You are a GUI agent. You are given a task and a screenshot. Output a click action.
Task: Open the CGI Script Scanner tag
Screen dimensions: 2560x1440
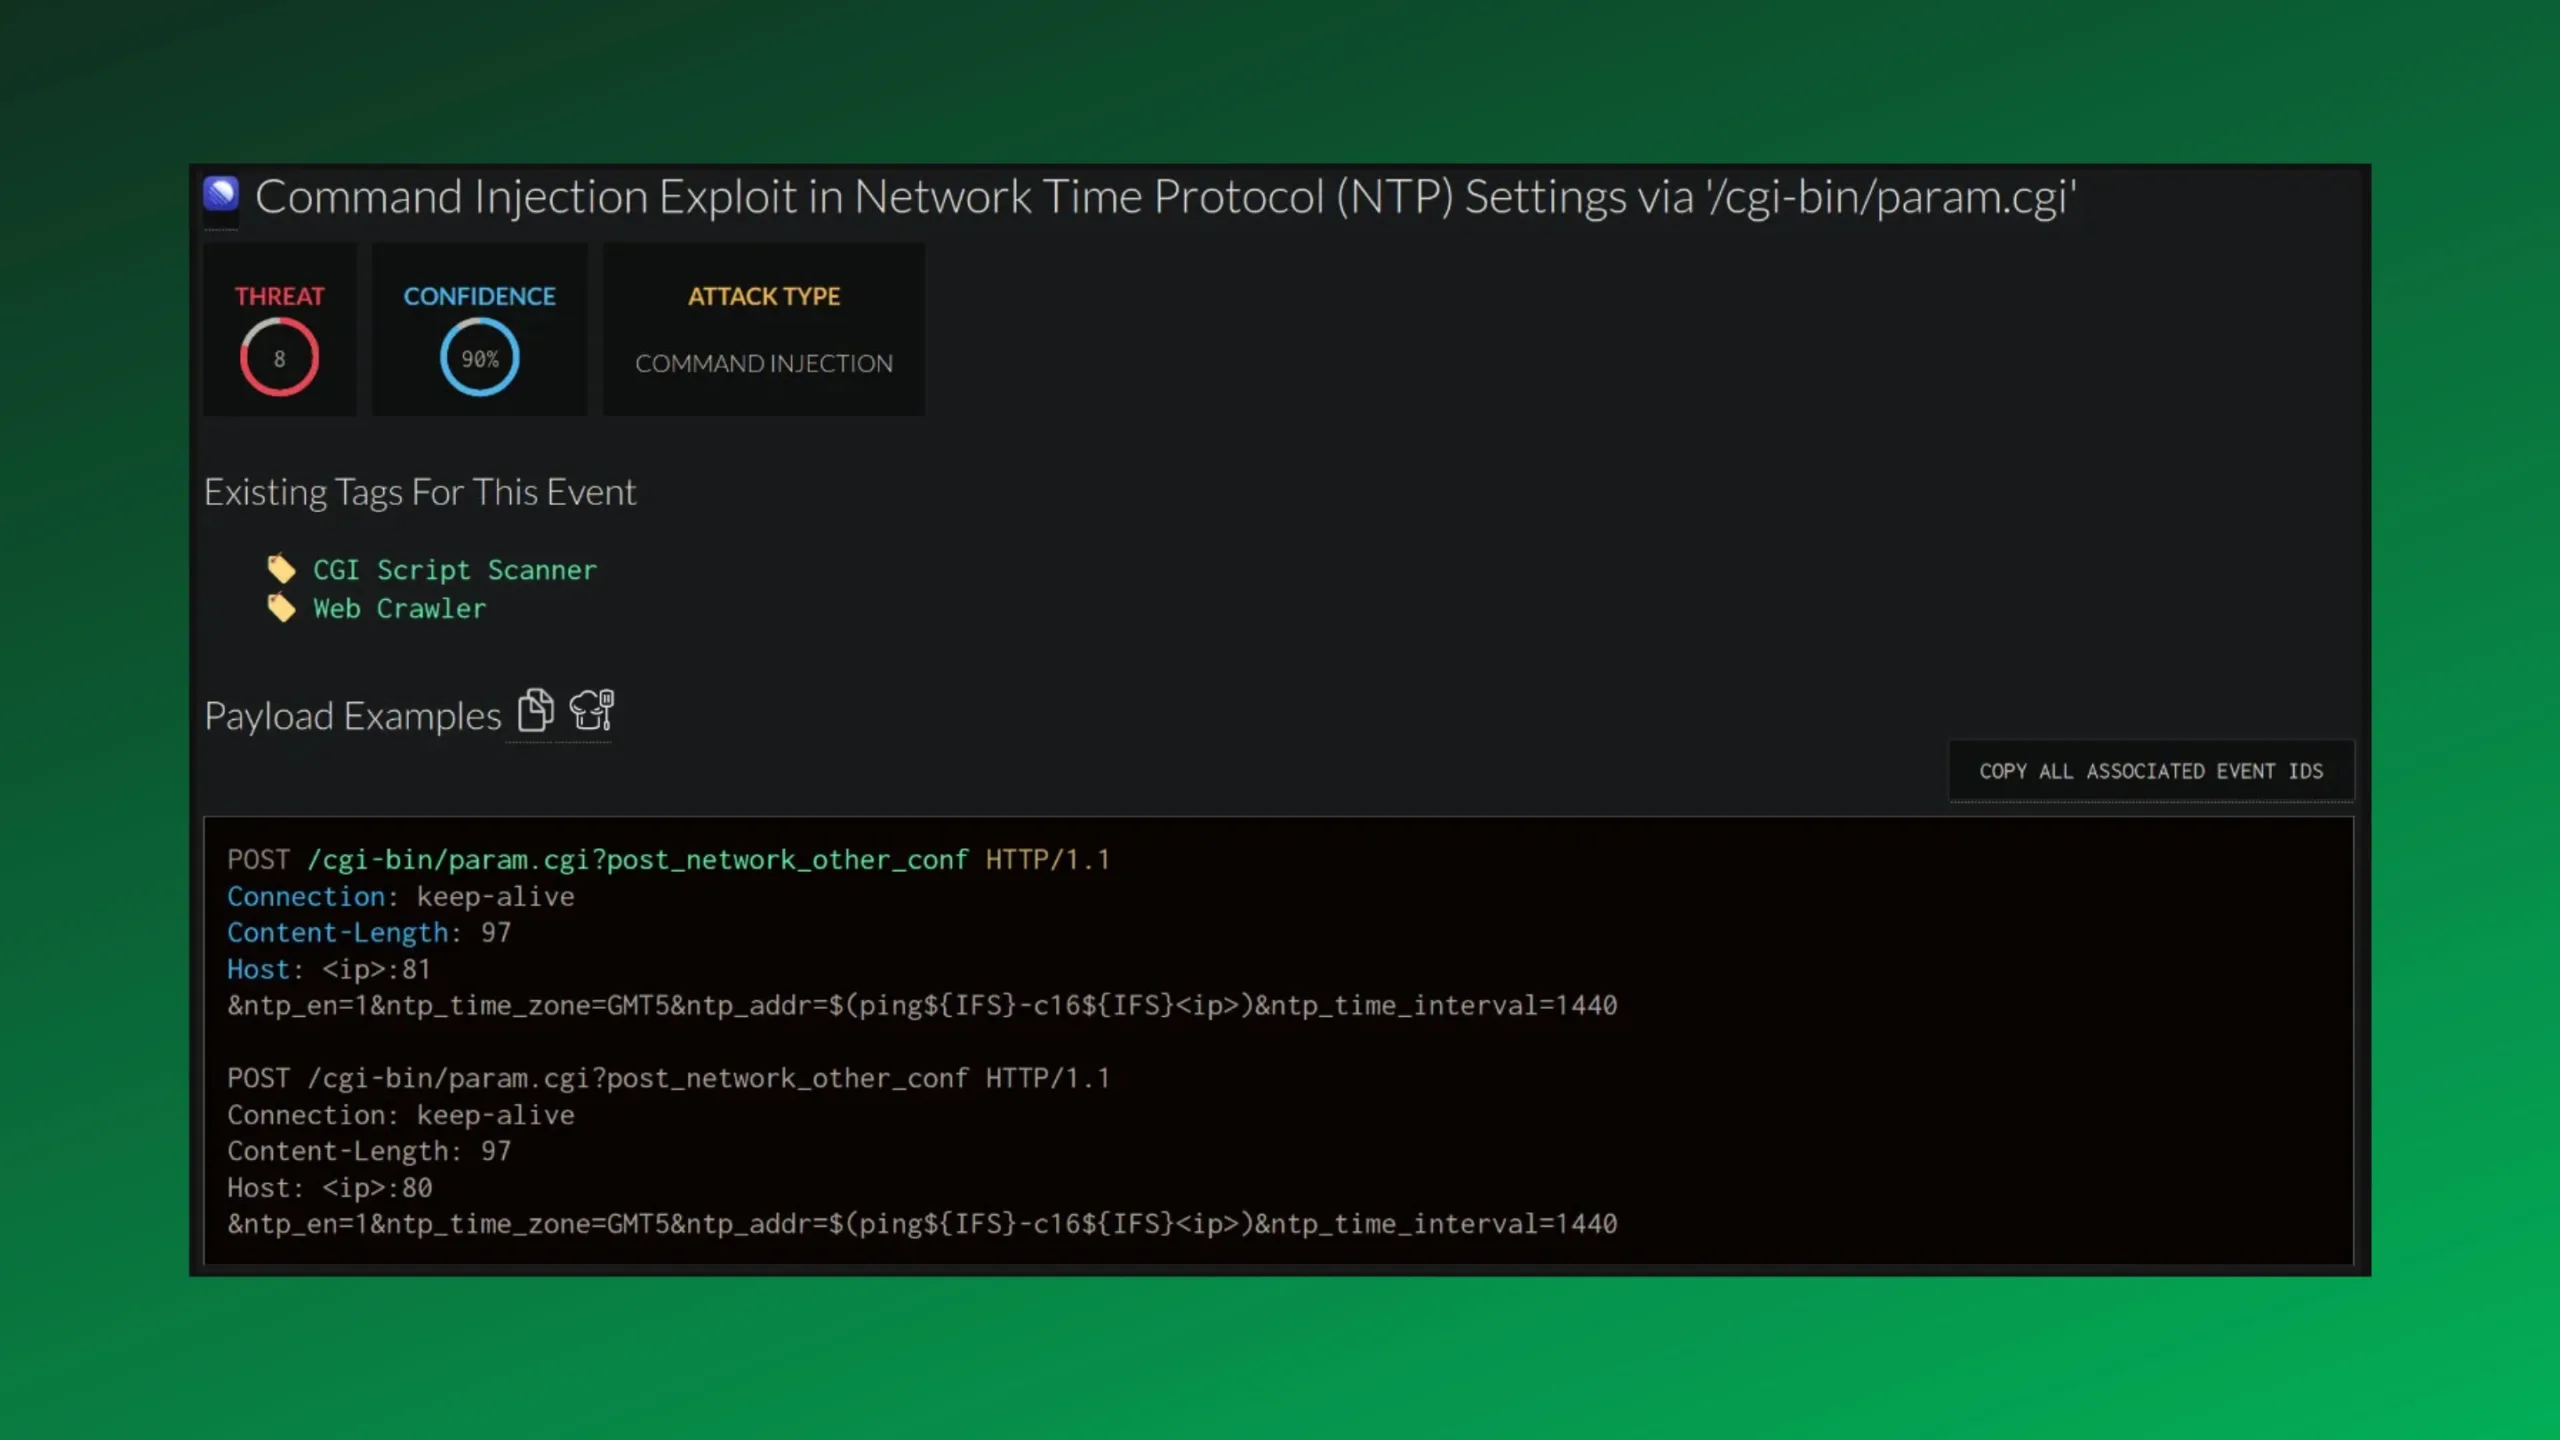click(454, 570)
